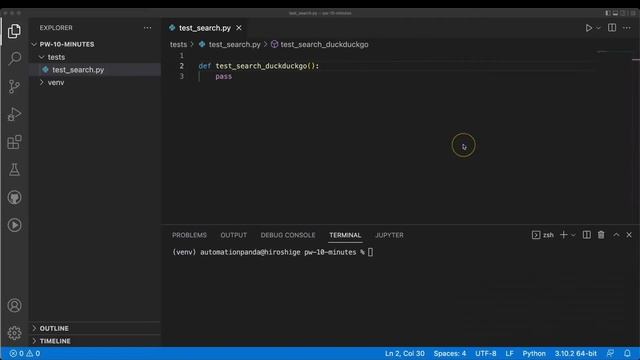The image size is (640, 360).
Task: Click the circular play icon in activity bar
Action: tap(14, 225)
